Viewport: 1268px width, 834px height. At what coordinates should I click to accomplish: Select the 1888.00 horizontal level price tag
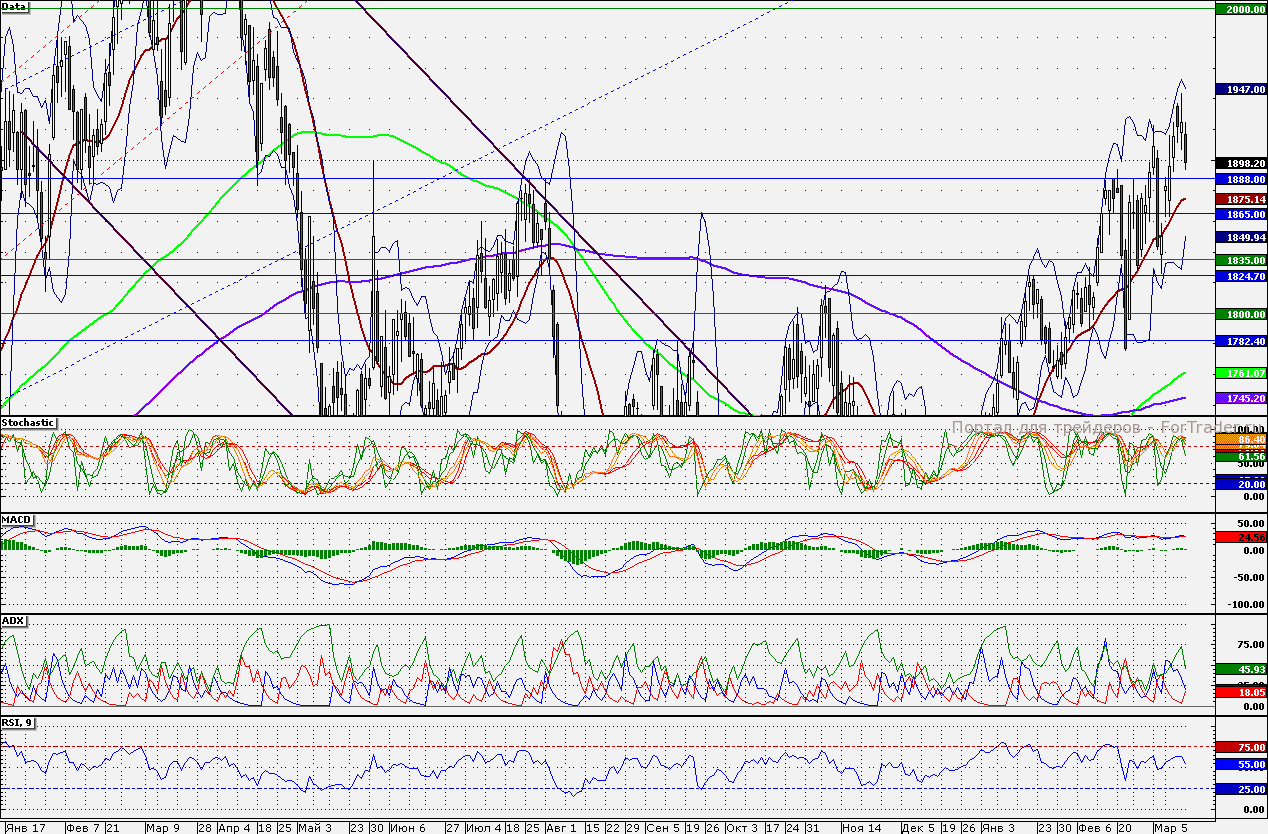click(1240, 178)
